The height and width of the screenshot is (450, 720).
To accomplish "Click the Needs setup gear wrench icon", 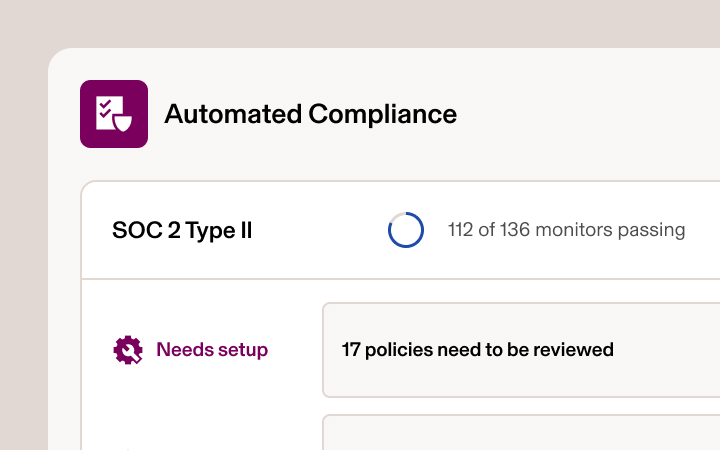I will click(x=128, y=350).
